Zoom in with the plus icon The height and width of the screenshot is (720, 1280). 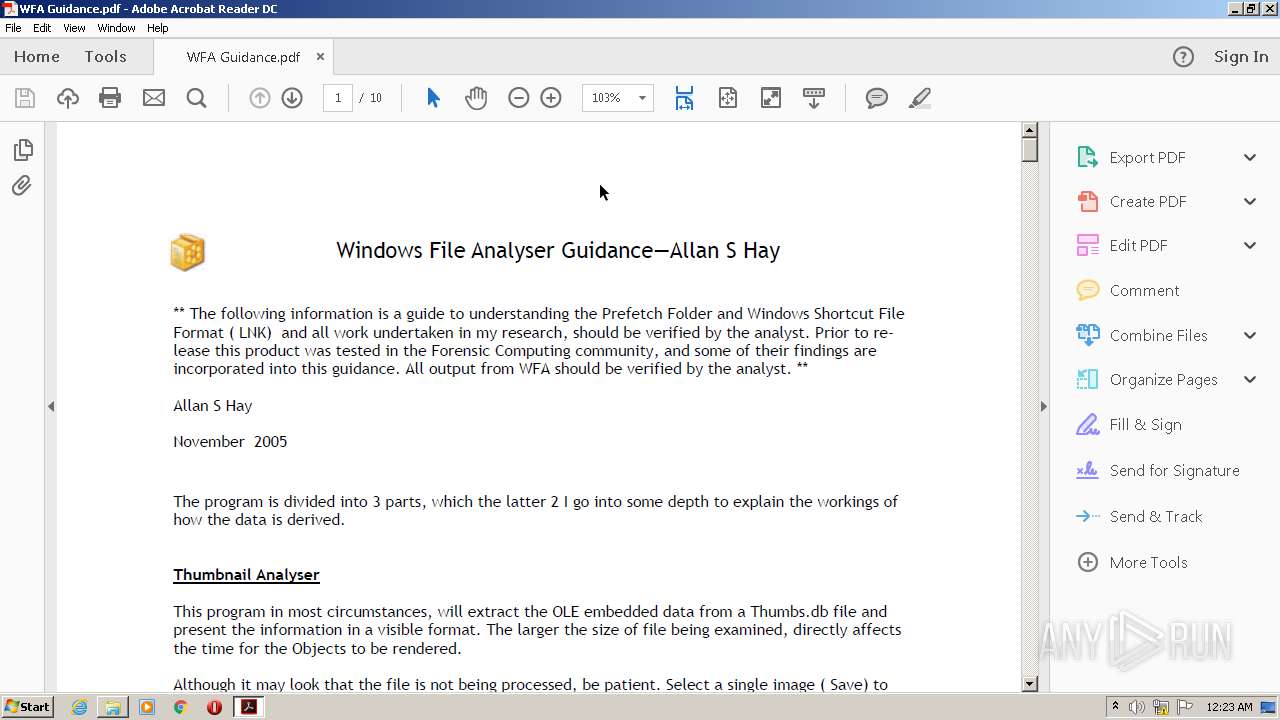[x=551, y=98]
